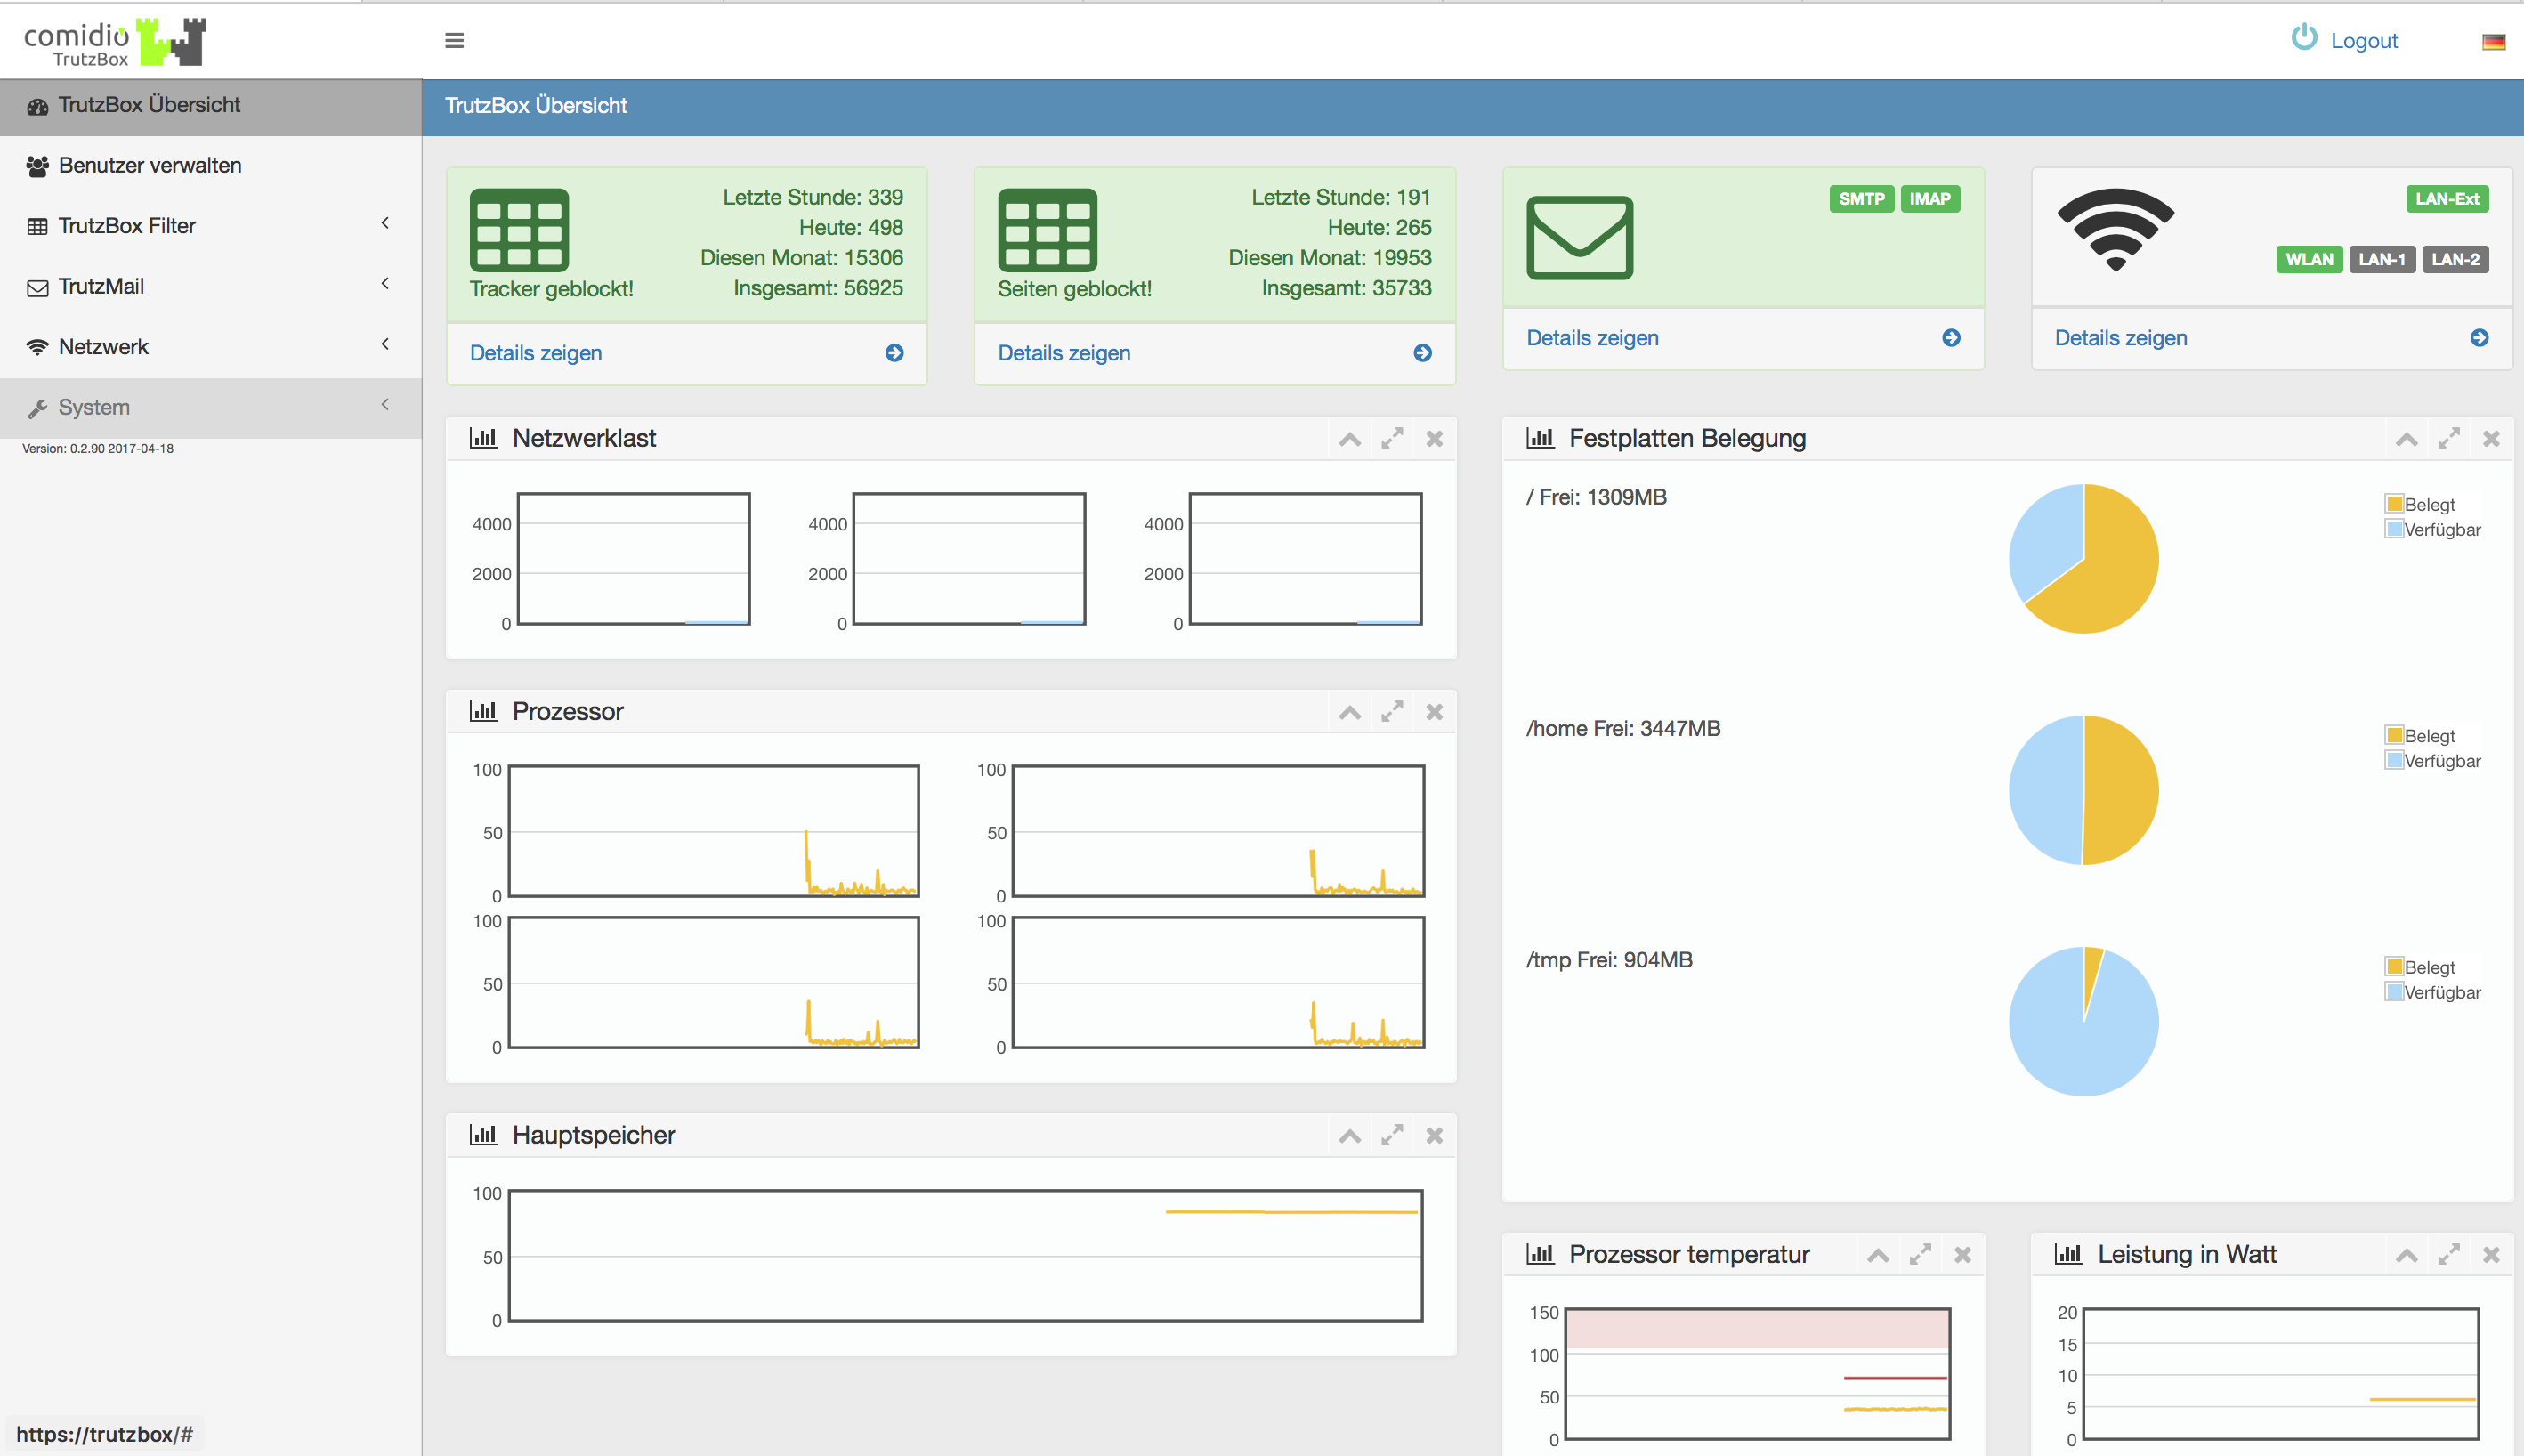Click the WLAN status badge
The height and width of the screenshot is (1456, 2524).
[2309, 259]
